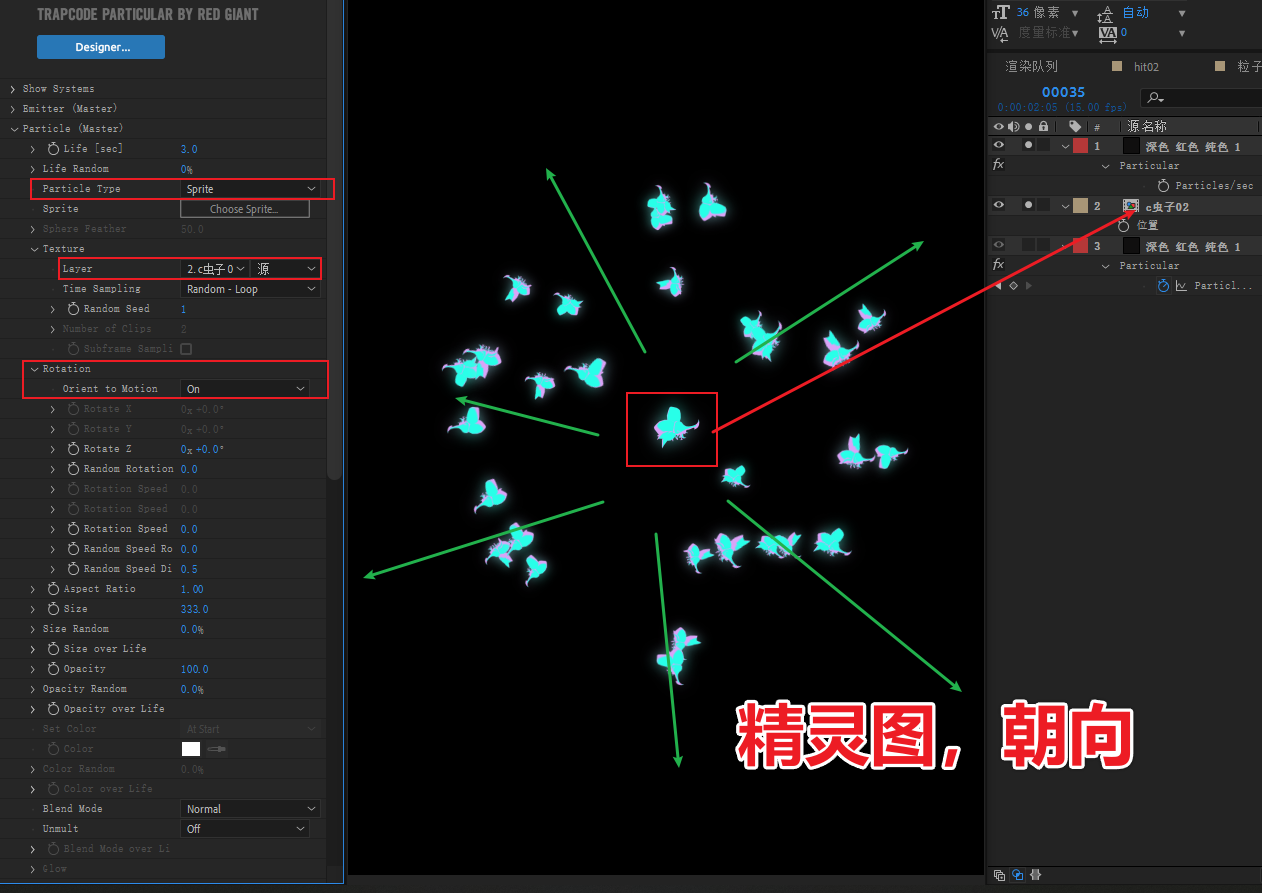Switch to the 渲染队列 tab
The height and width of the screenshot is (893, 1262).
[x=1031, y=66]
